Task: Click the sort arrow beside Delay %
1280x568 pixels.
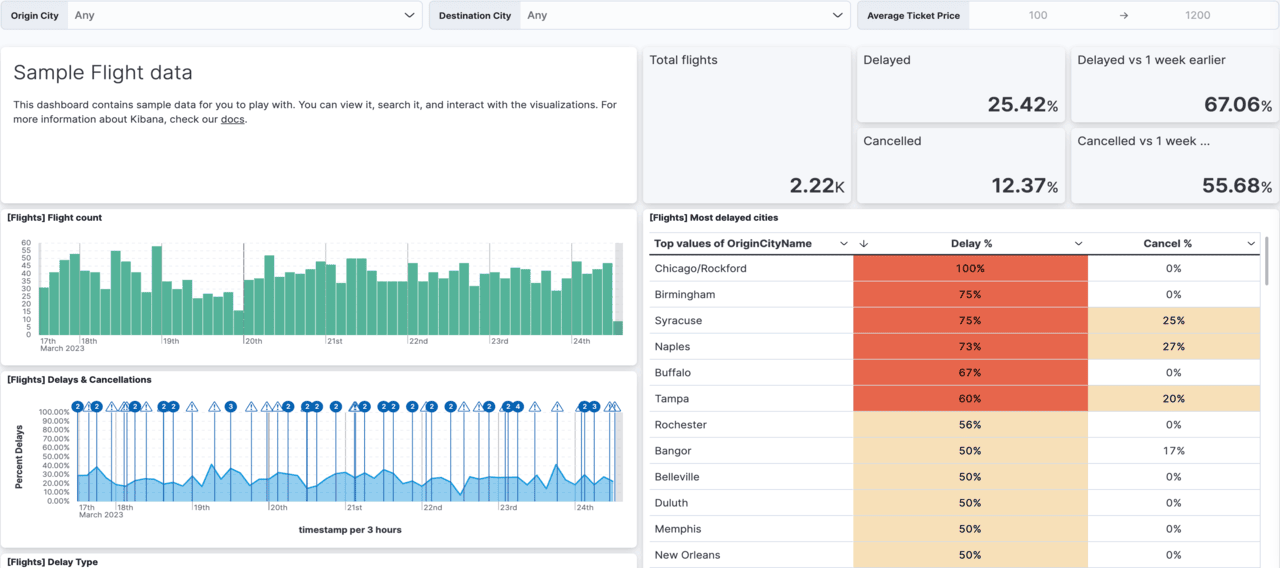Action: (864, 244)
